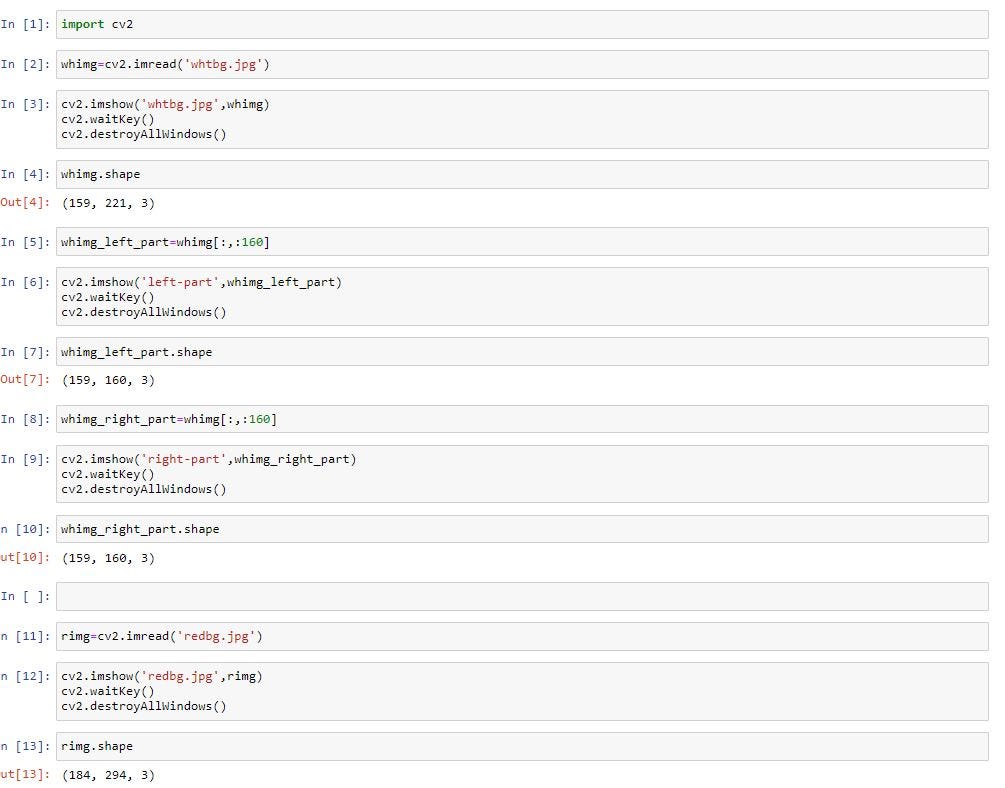Select the whimg_left_part.shape cell
Image resolution: width=1005 pixels, height=788 pixels.
tap(522, 352)
